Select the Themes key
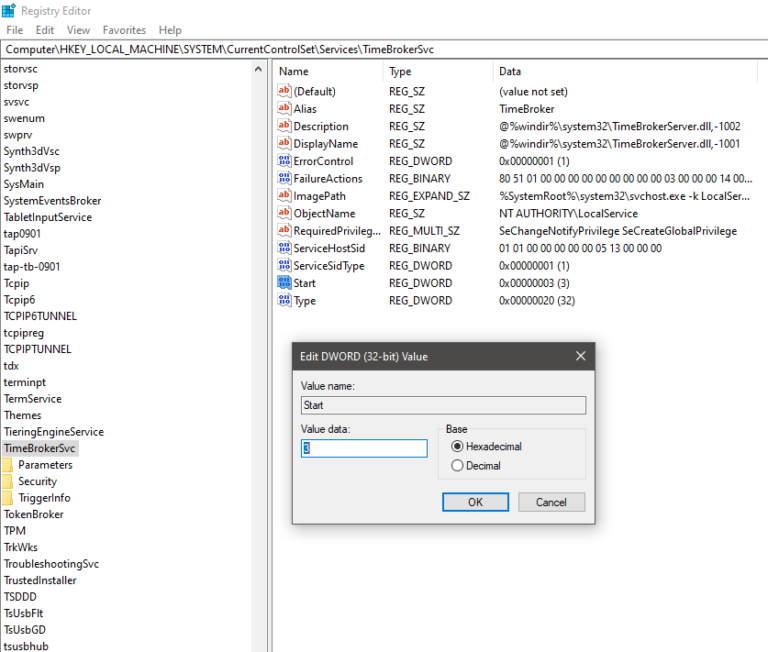This screenshot has height=652, width=768. click(23, 415)
